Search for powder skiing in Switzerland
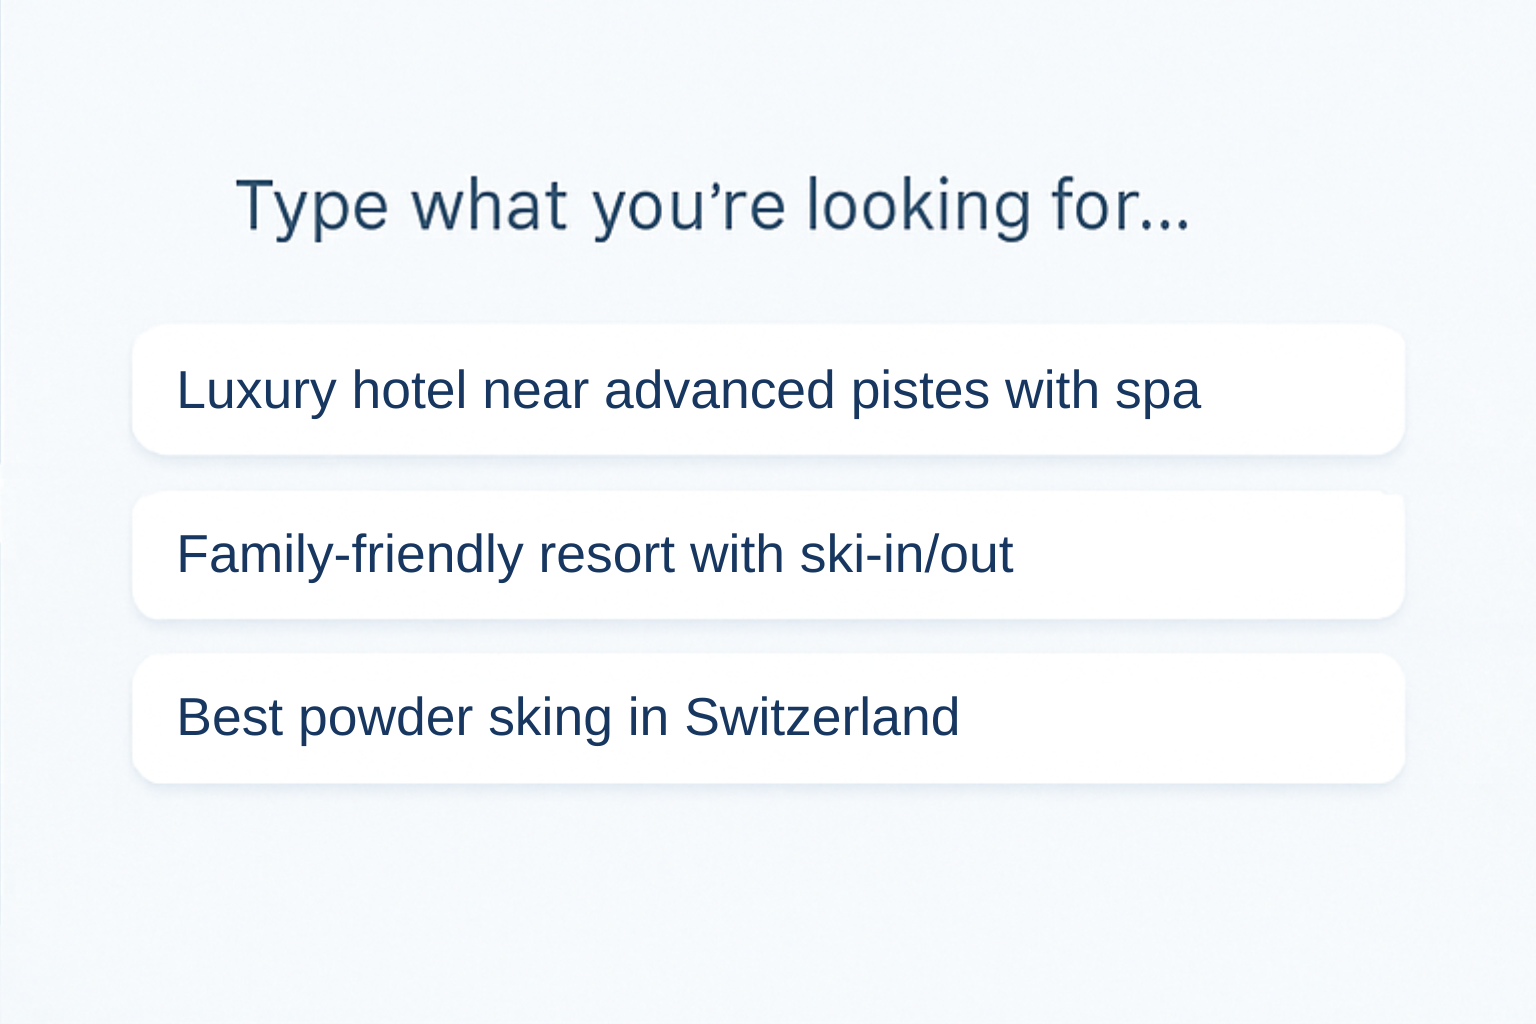Image resolution: width=1536 pixels, height=1024 pixels. coord(768,718)
